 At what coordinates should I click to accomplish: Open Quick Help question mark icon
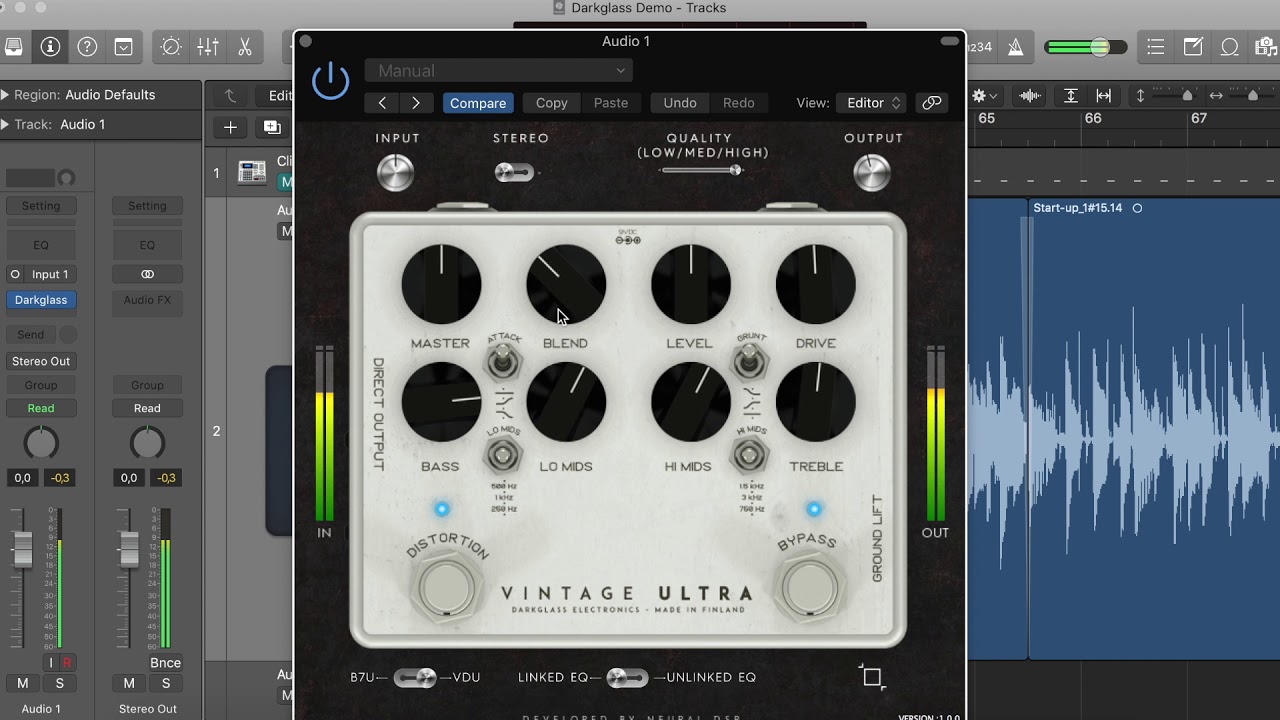(87, 47)
